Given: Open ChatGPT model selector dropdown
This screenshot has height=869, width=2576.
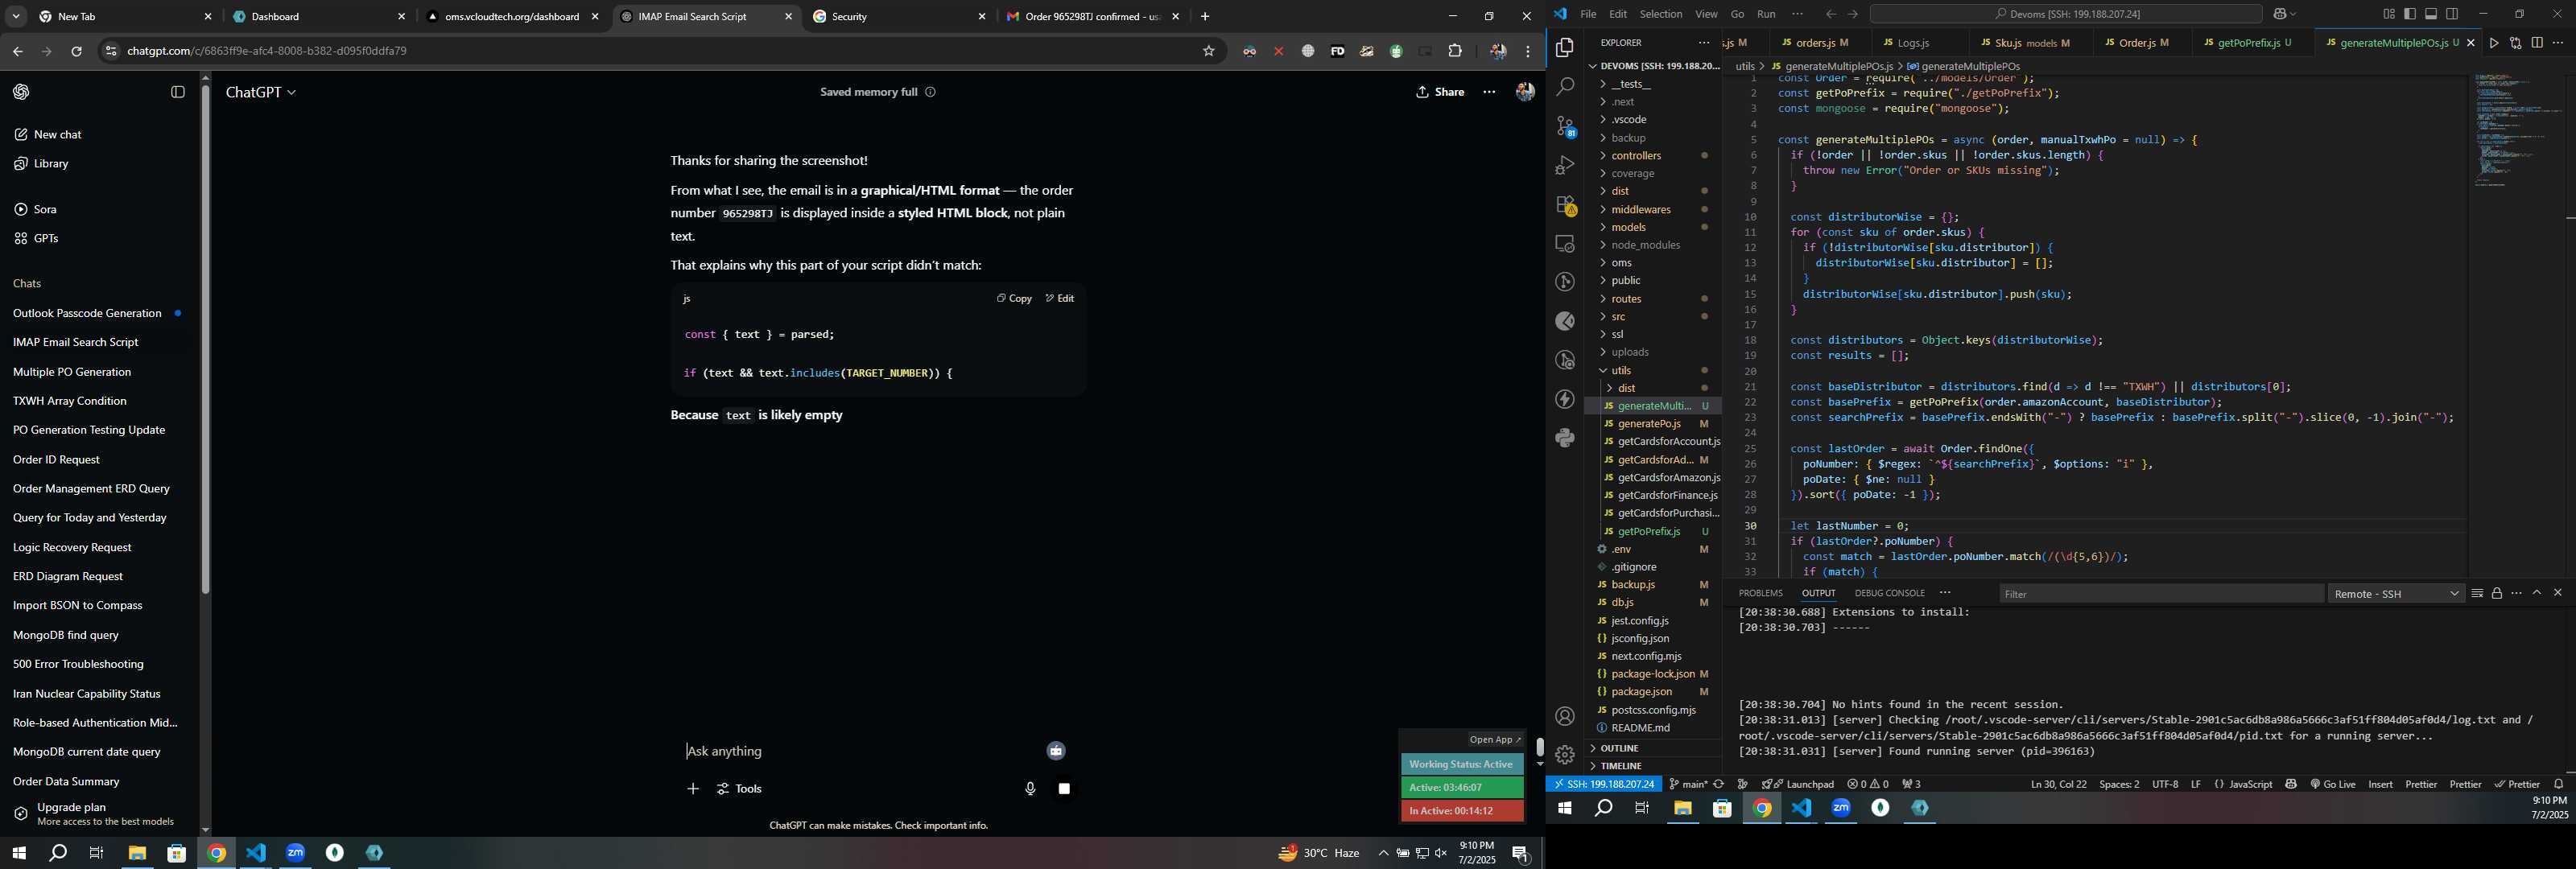Looking at the screenshot, I should pyautogui.click(x=261, y=92).
